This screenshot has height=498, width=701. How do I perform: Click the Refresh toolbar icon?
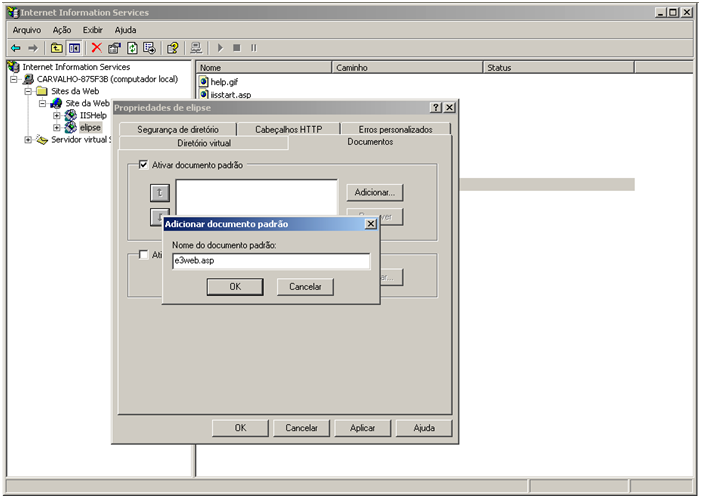click(132, 47)
